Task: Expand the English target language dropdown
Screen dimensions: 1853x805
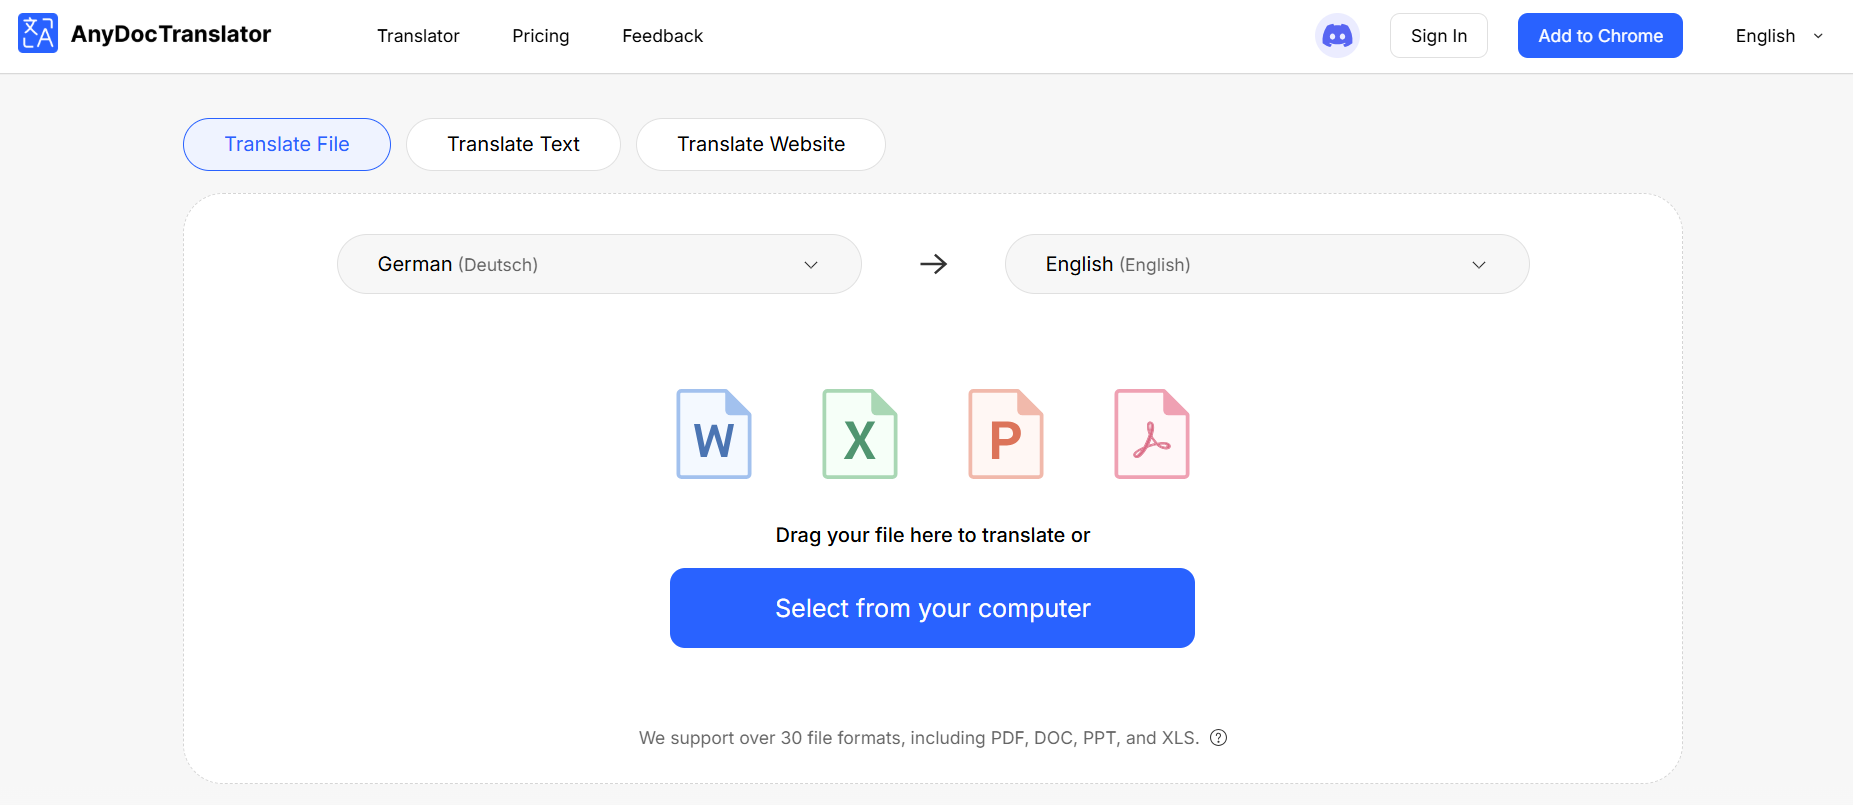Action: [1267, 264]
